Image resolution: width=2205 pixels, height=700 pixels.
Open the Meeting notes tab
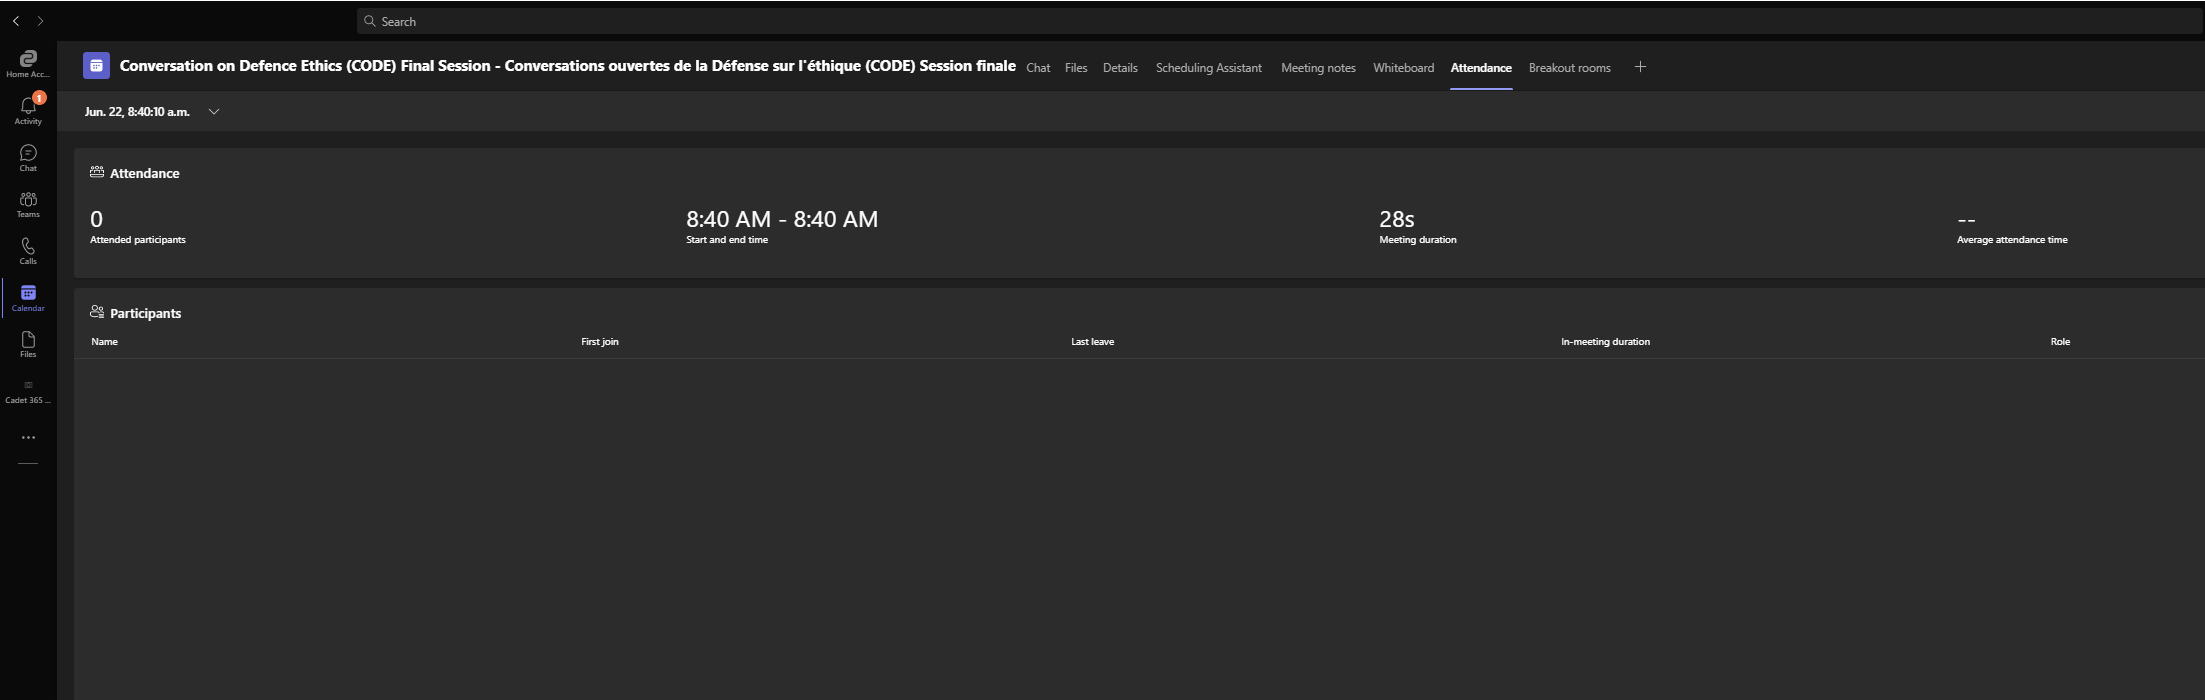click(1318, 68)
